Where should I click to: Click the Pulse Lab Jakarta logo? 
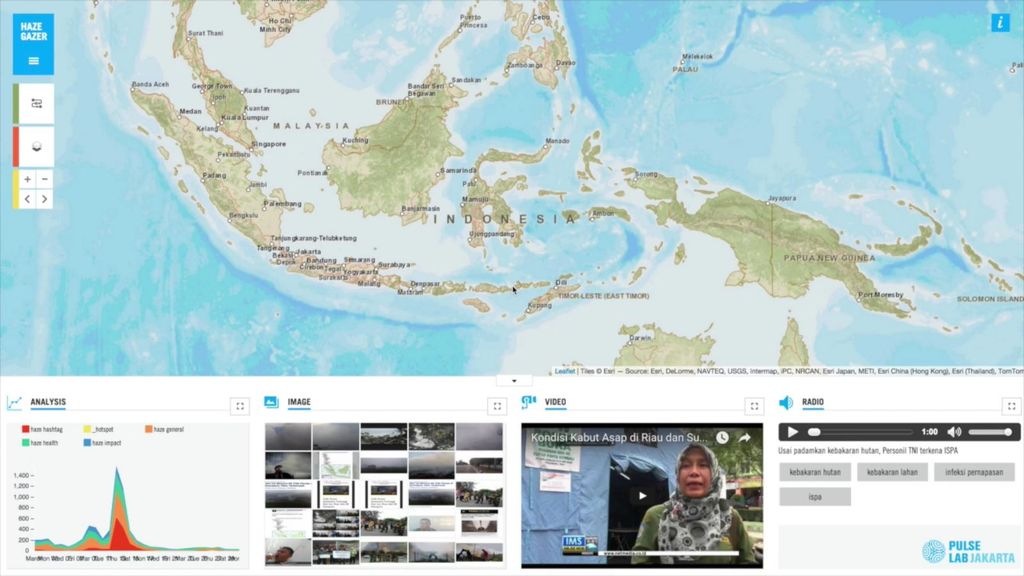click(968, 552)
